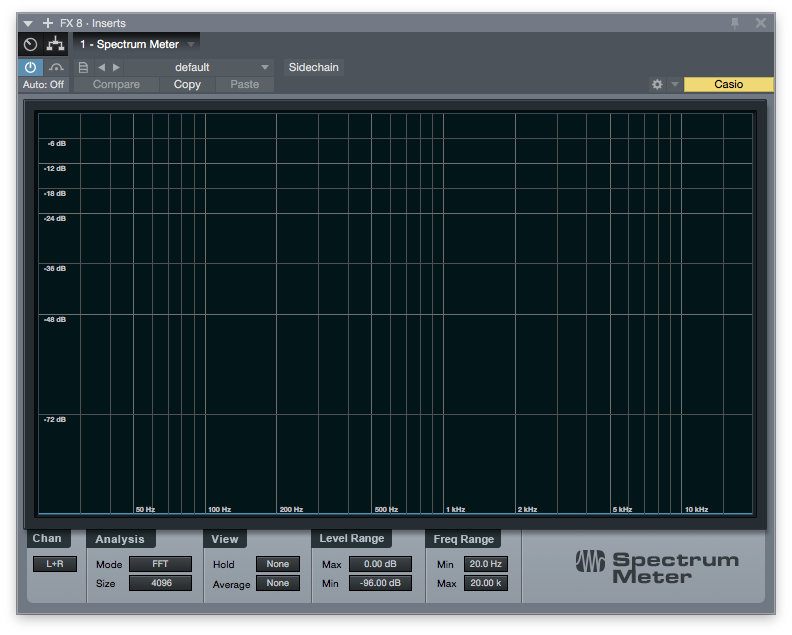Viewport: 792px width, 635px height.
Task: Open plugin settings gear icon
Action: pos(657,85)
